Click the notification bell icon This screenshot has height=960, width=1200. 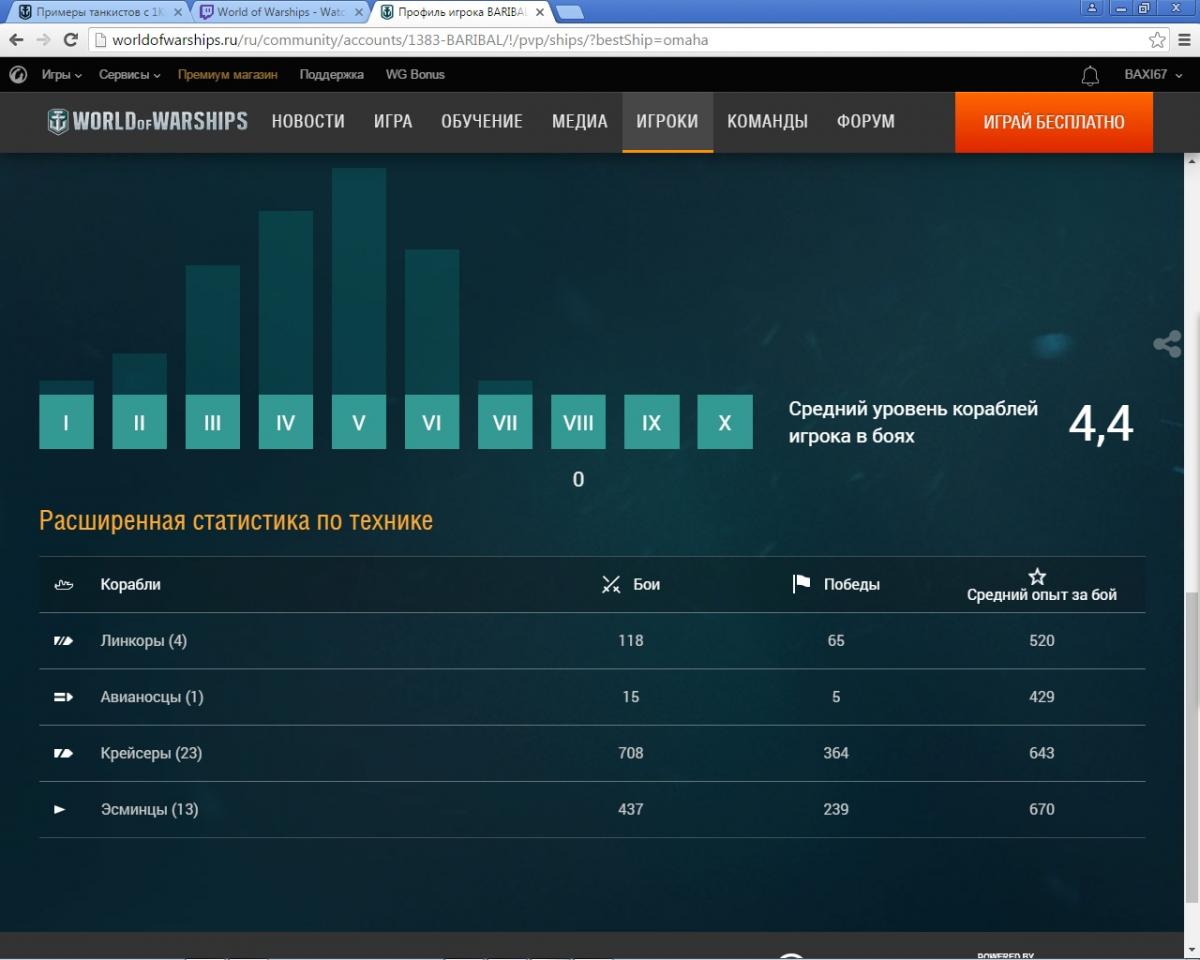click(1090, 75)
